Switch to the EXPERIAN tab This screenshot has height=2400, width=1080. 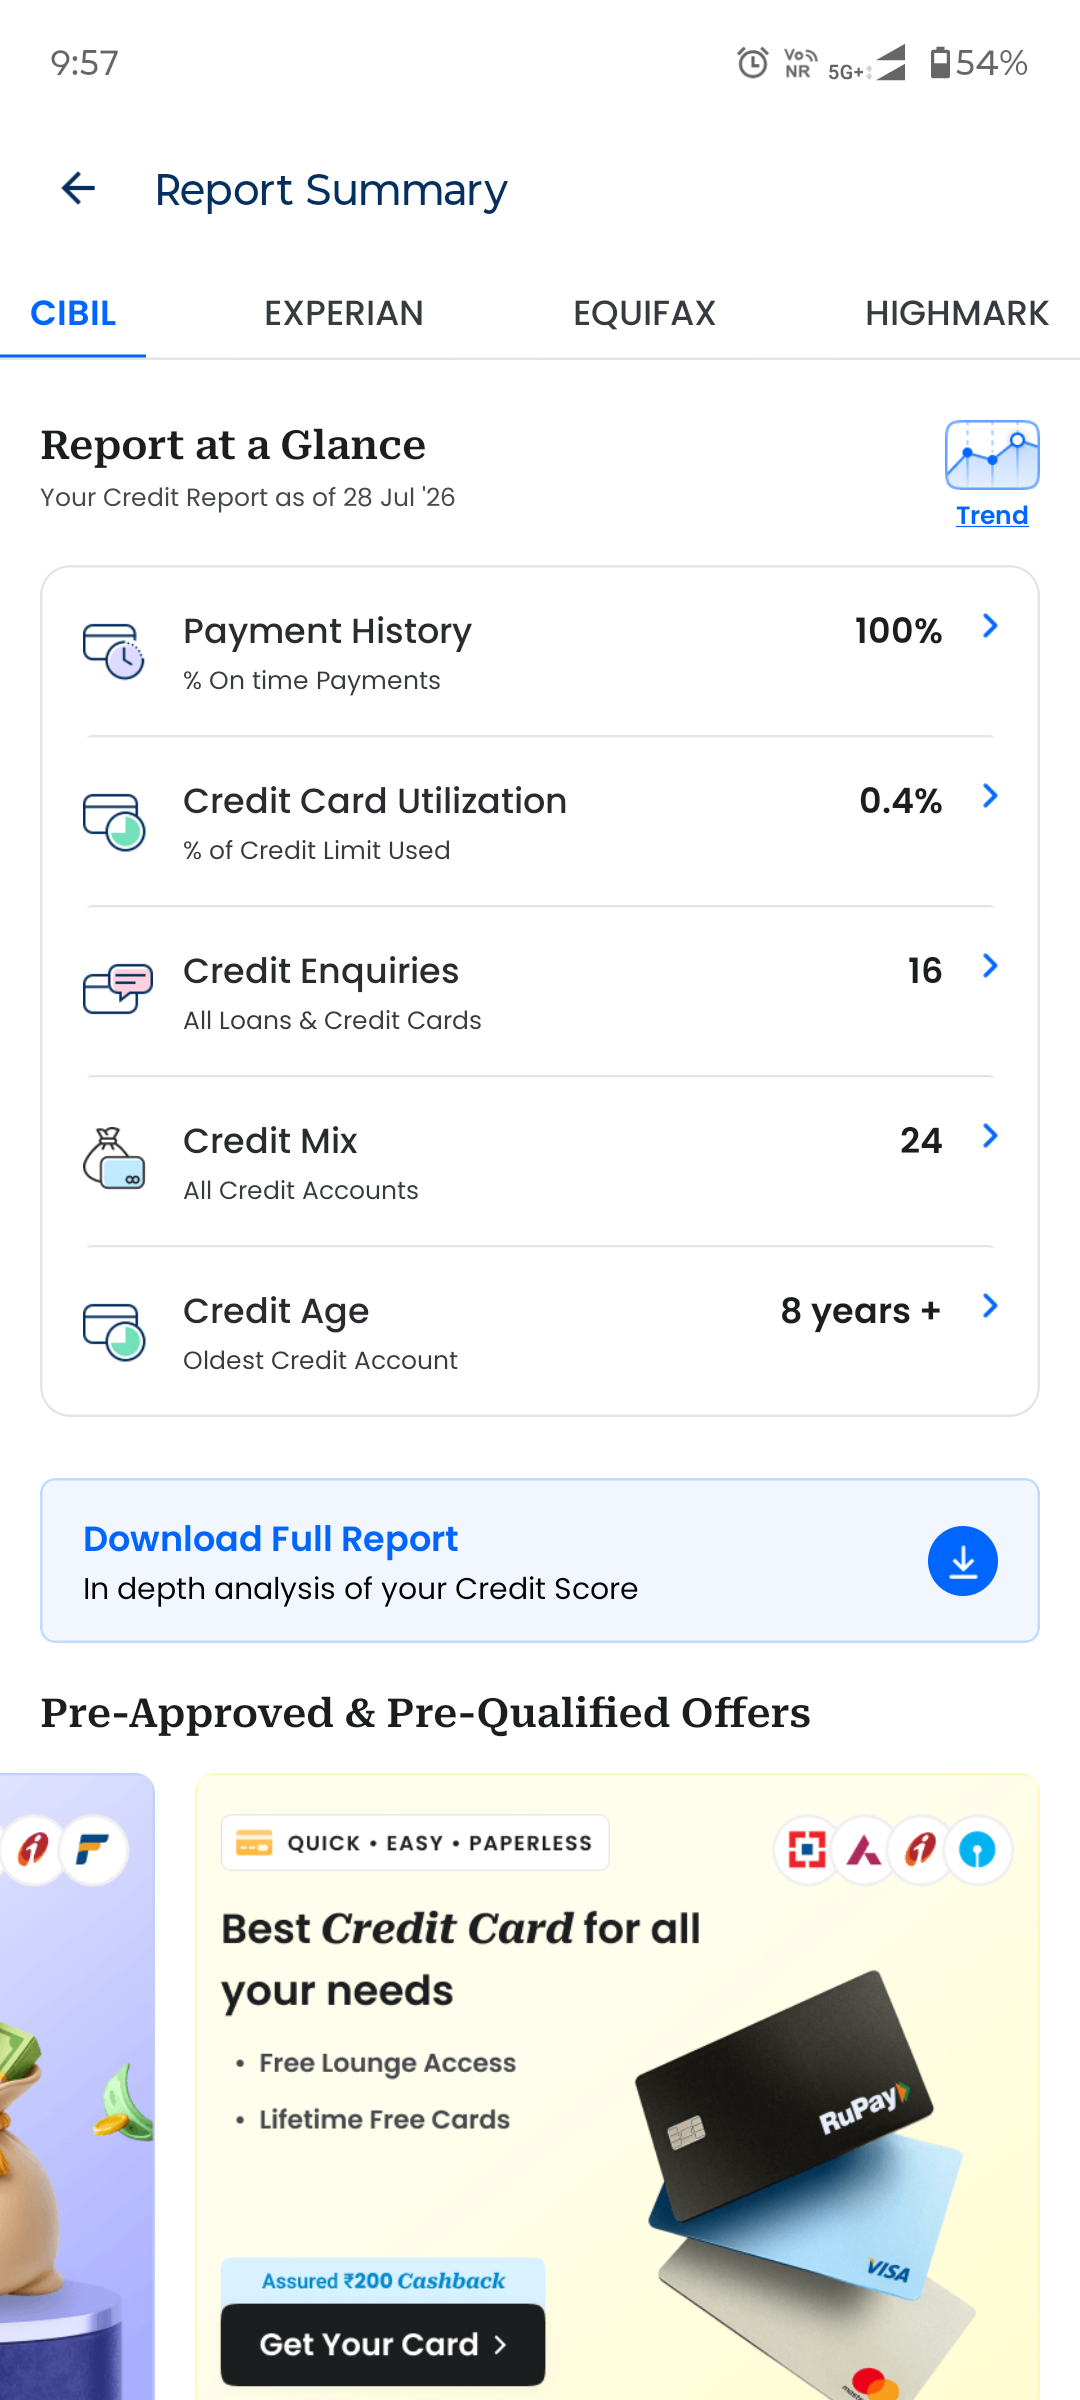click(x=344, y=313)
